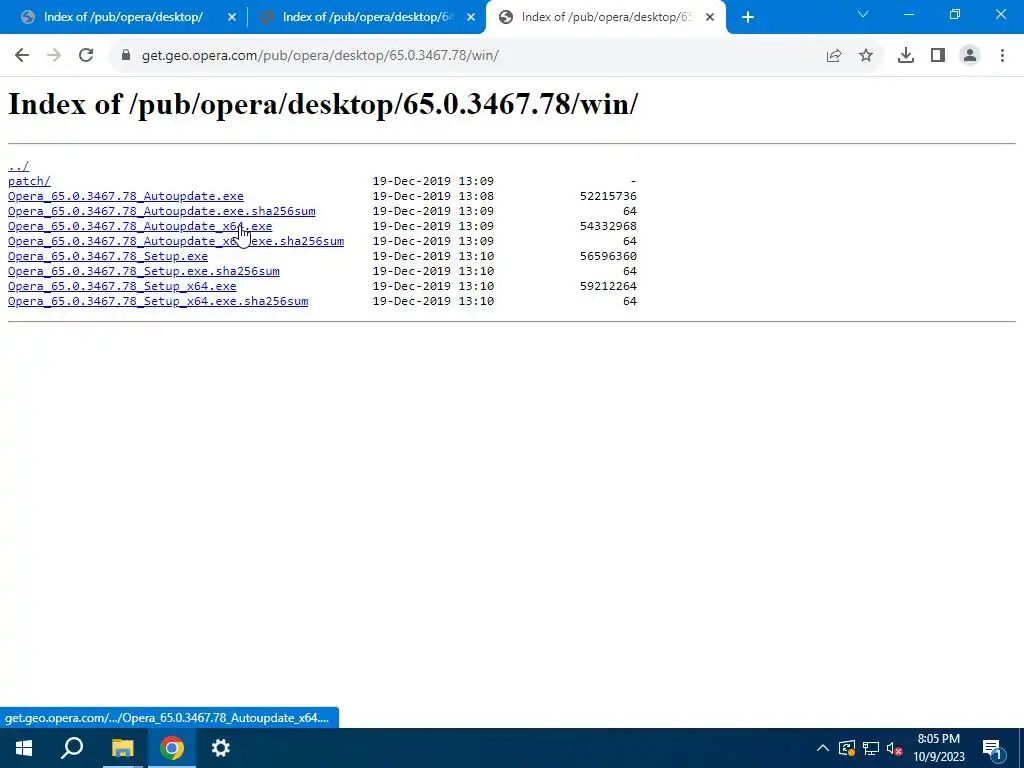Open Chrome three-dot menu
Viewport: 1024px width, 768px height.
click(1002, 56)
